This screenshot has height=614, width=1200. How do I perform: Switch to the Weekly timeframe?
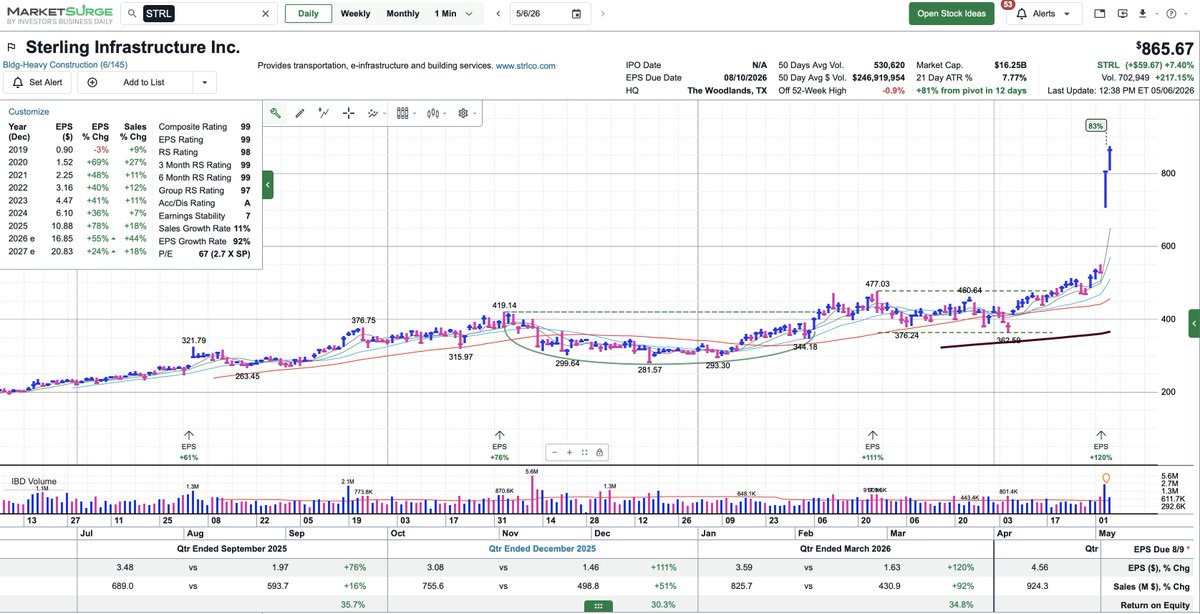point(355,14)
